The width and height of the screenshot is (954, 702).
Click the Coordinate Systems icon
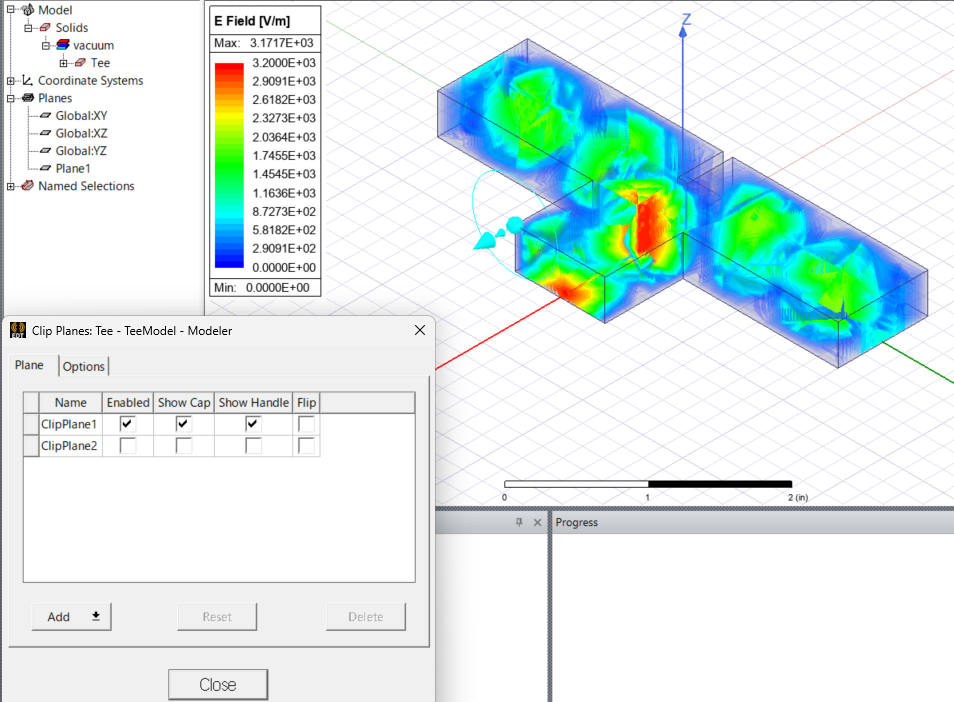click(27, 81)
